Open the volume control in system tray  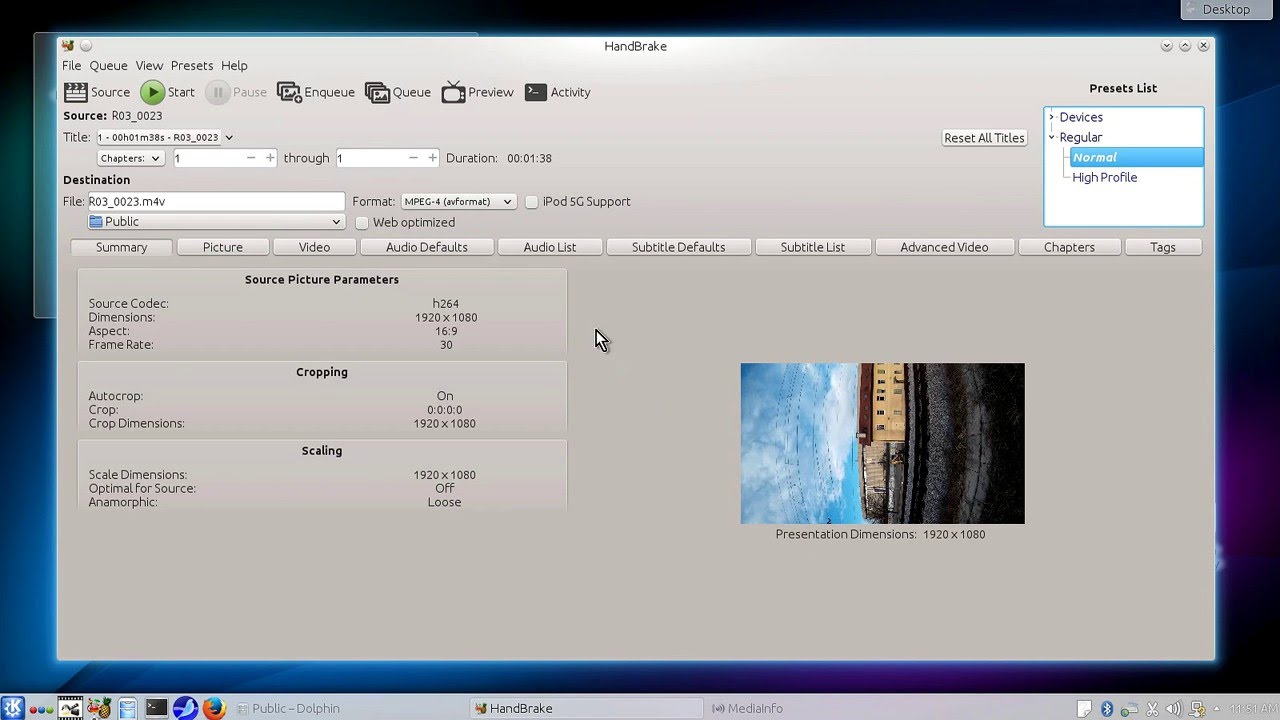pyautogui.click(x=1175, y=709)
